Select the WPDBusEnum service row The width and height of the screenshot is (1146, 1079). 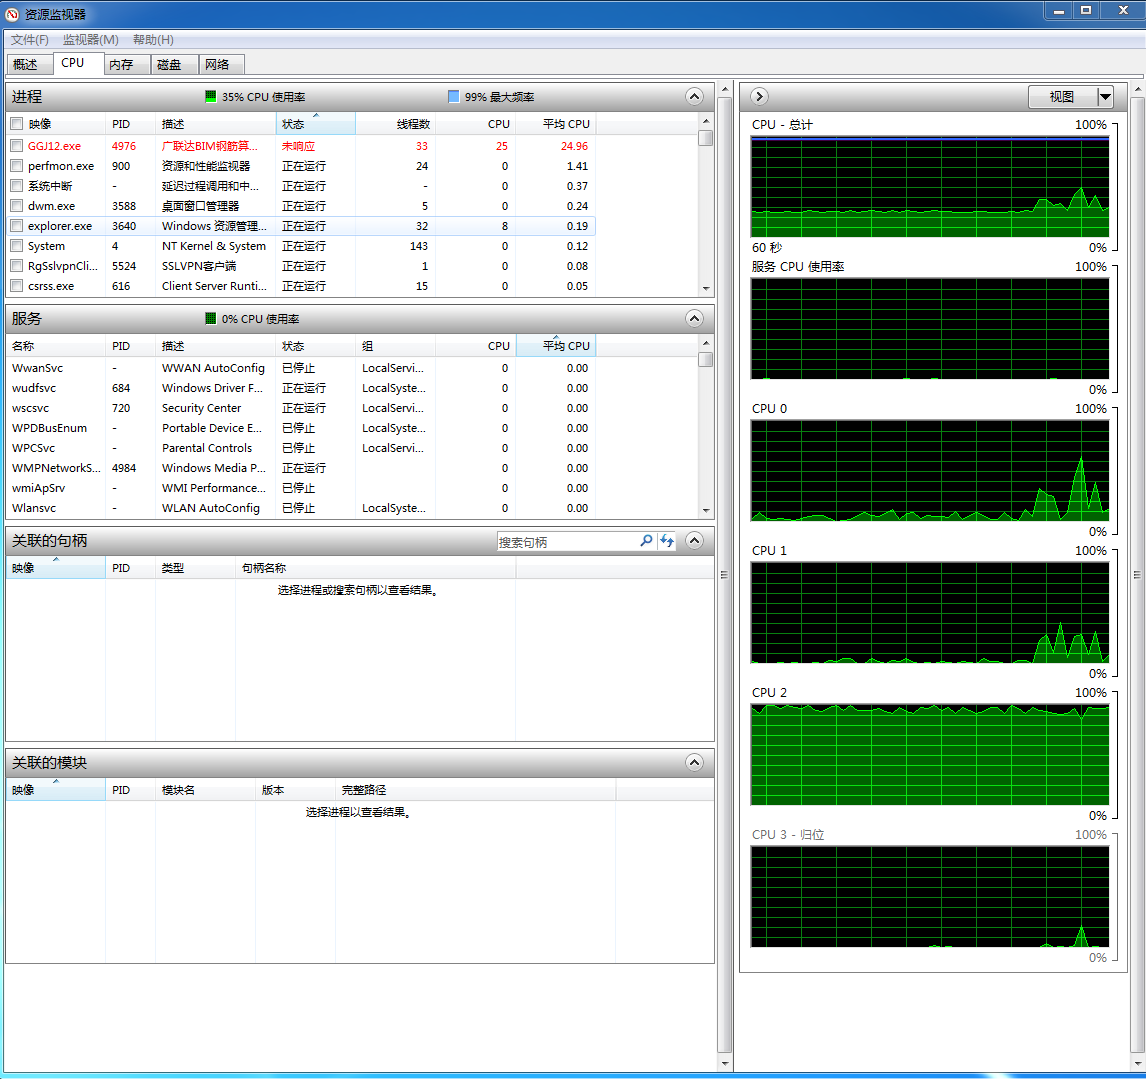click(301, 428)
